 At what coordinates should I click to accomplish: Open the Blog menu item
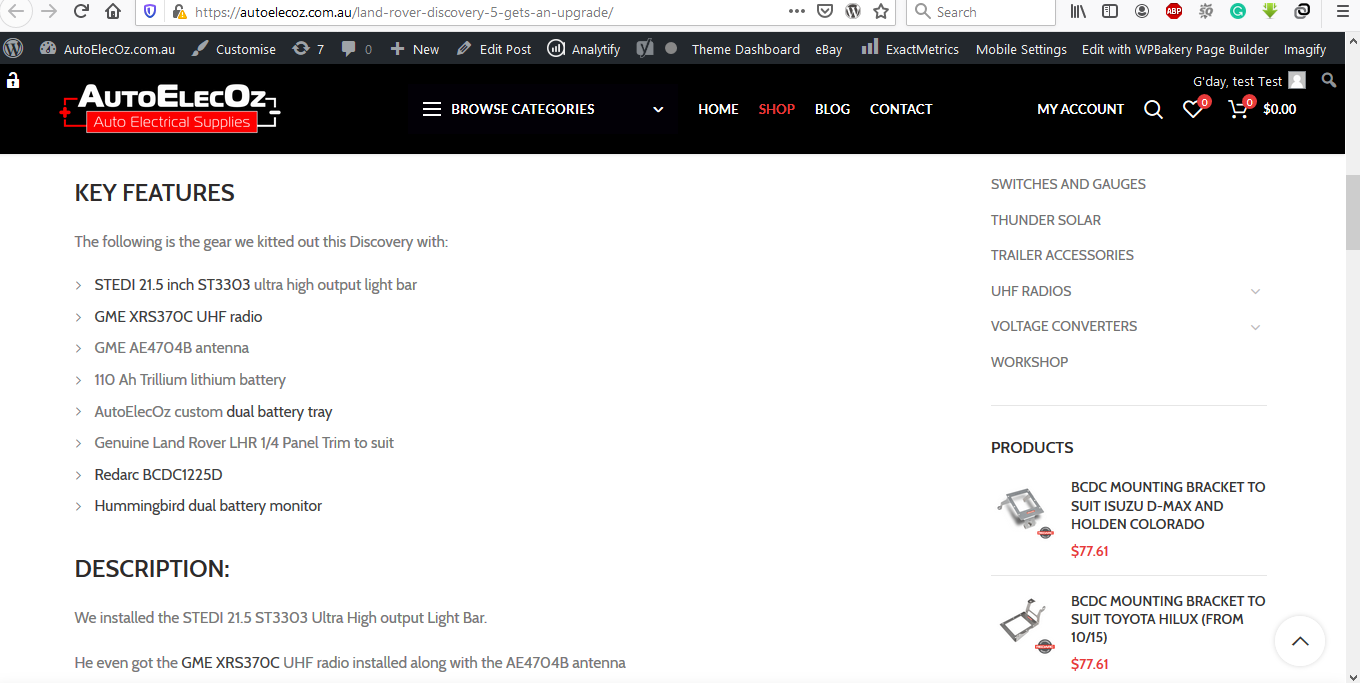click(832, 109)
